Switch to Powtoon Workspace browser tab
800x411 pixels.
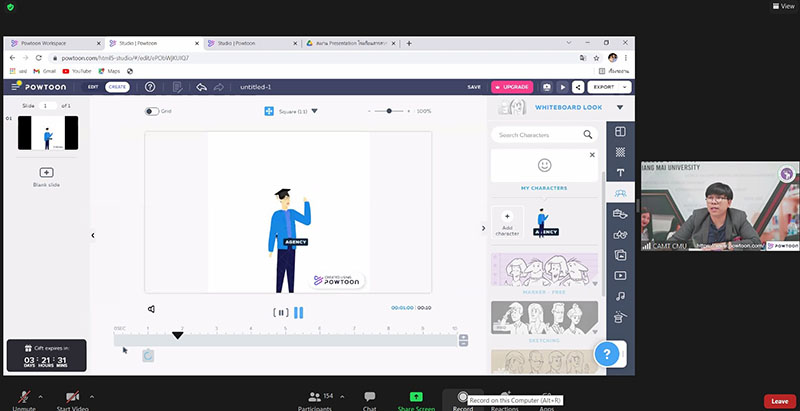54,43
